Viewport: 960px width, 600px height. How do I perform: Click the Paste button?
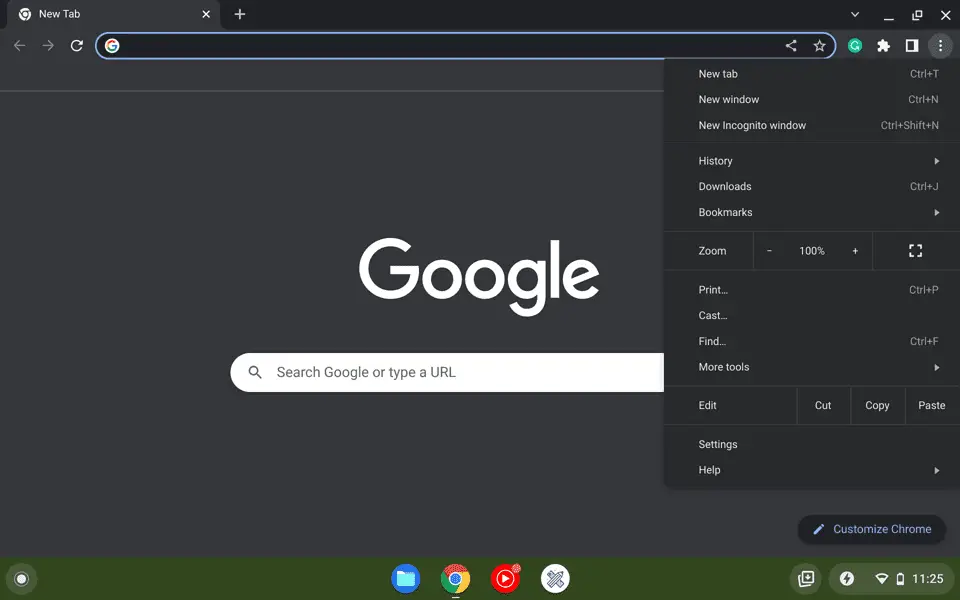coord(931,405)
